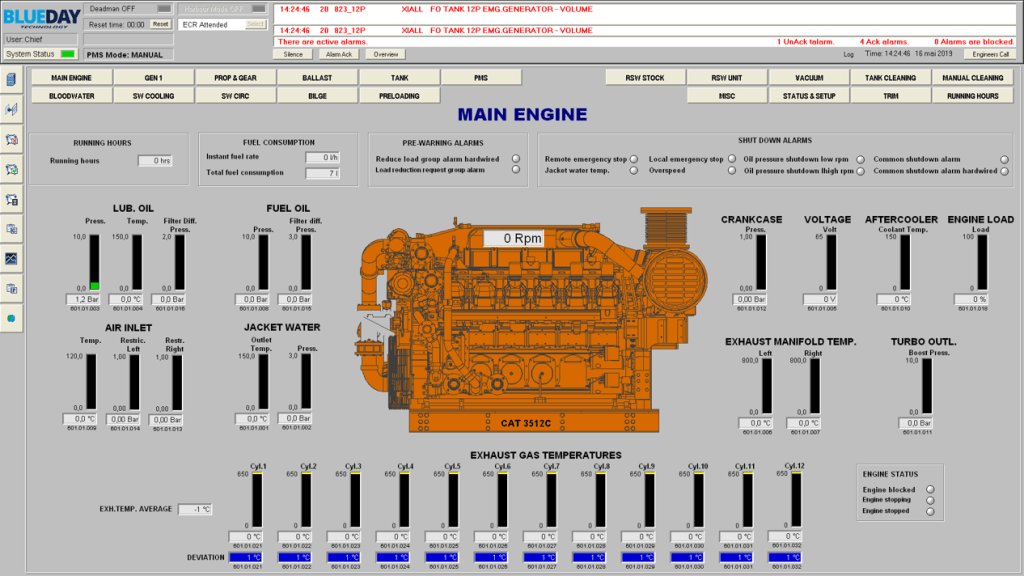
Task: Click the Exh. temp. average value field
Action: pos(195,509)
